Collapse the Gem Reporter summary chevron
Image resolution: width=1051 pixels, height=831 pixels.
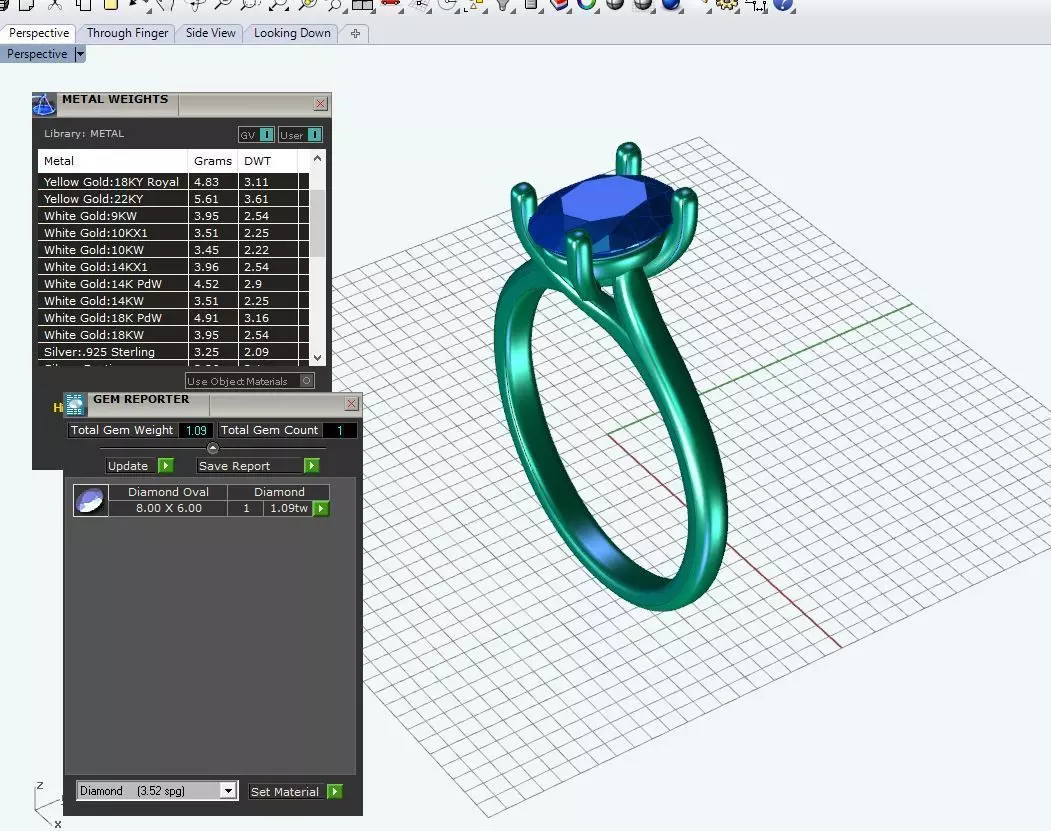[x=212, y=448]
